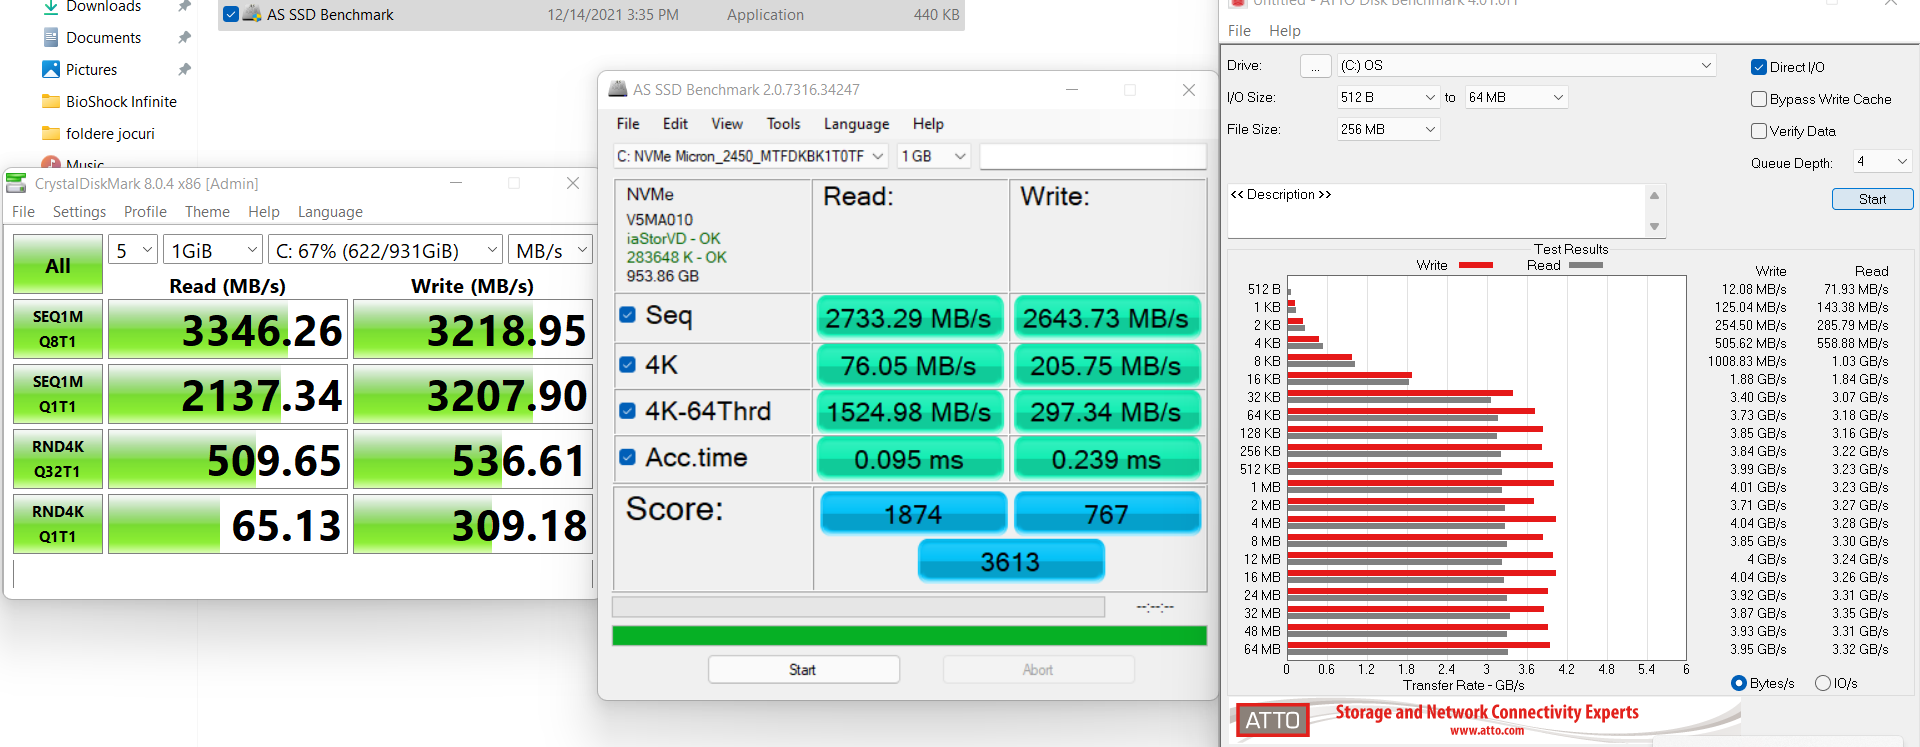Open I/O size start dropdown 512 B
This screenshot has width=1920, height=747.
click(1388, 97)
